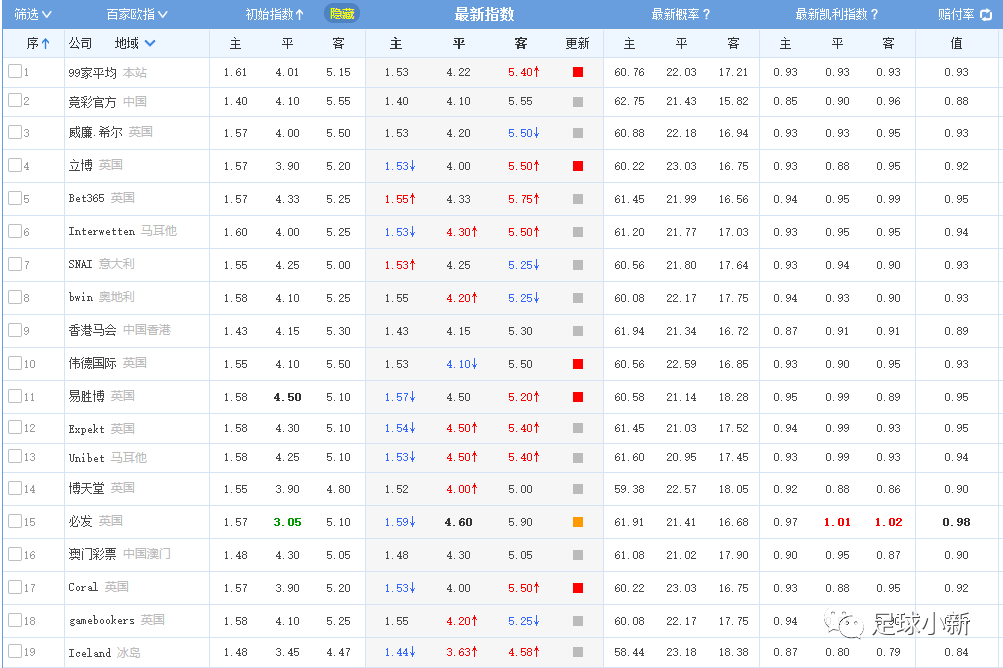Open the 地域 region dropdown

coord(135,44)
